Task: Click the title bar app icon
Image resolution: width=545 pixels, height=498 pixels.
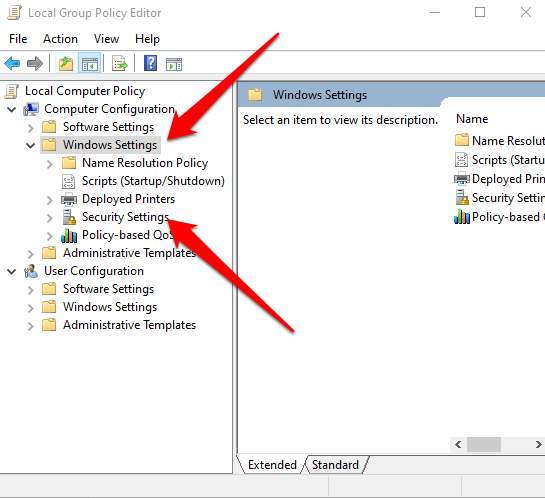Action: [x=15, y=13]
